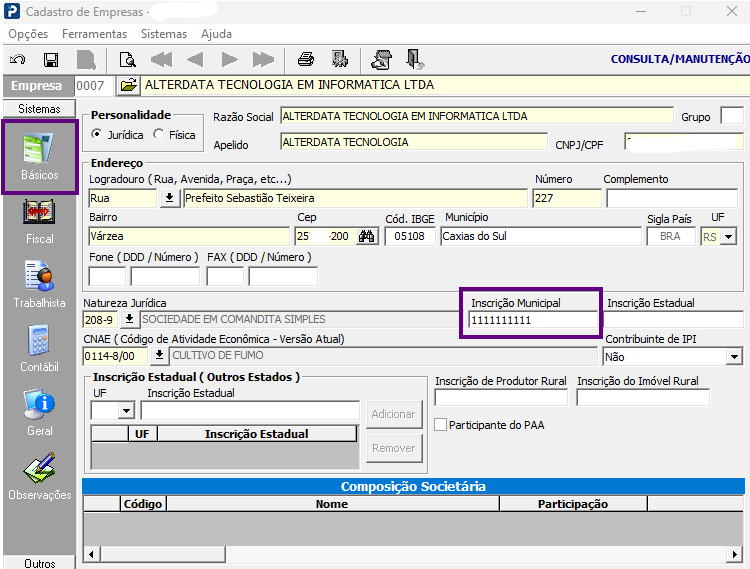750x569 pixels.
Task: Jump to first record with double-left arrows
Action: [161, 60]
